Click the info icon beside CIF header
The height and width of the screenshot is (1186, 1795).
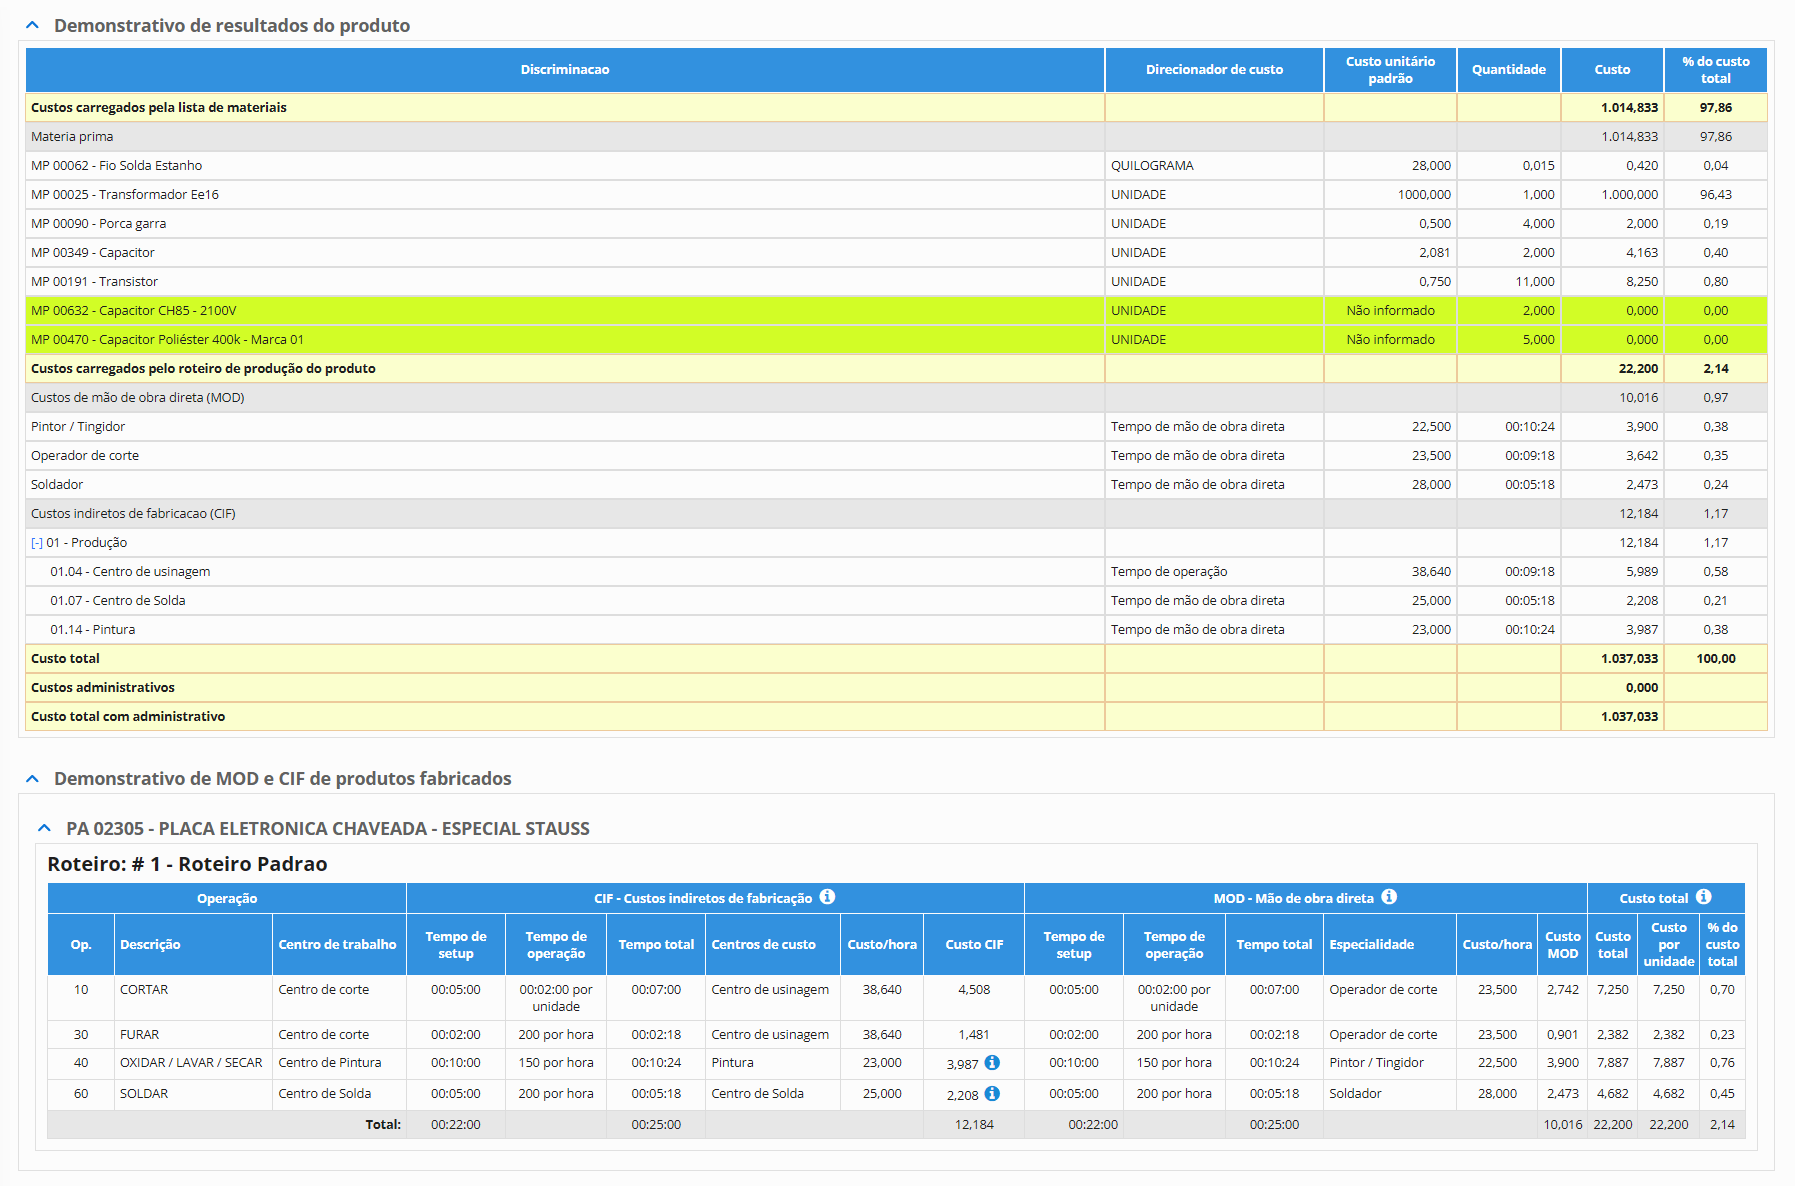pyautogui.click(x=827, y=897)
